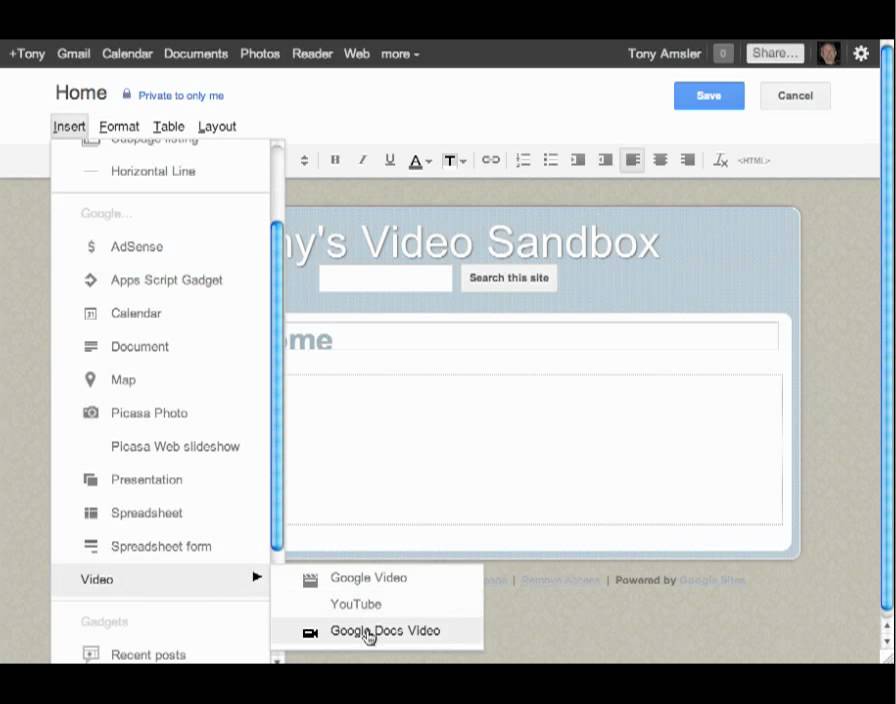
Task: Toggle bold formatting in toolbar
Action: click(x=335, y=160)
